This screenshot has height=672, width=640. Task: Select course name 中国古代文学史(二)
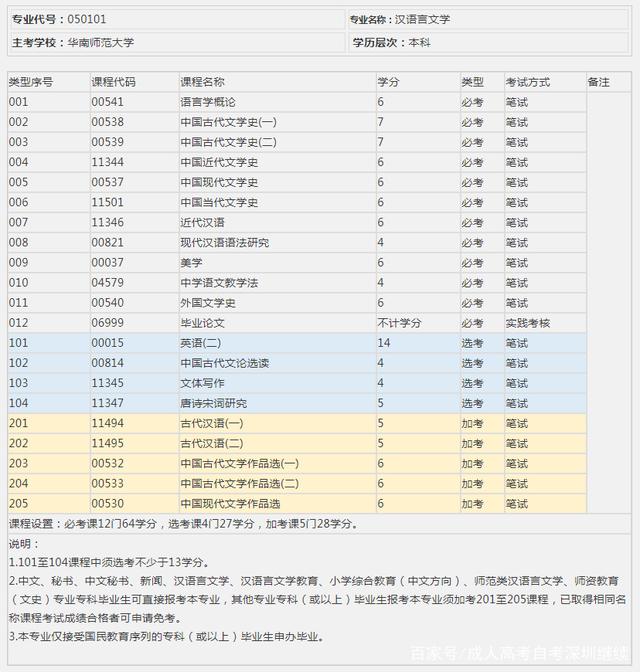228,142
